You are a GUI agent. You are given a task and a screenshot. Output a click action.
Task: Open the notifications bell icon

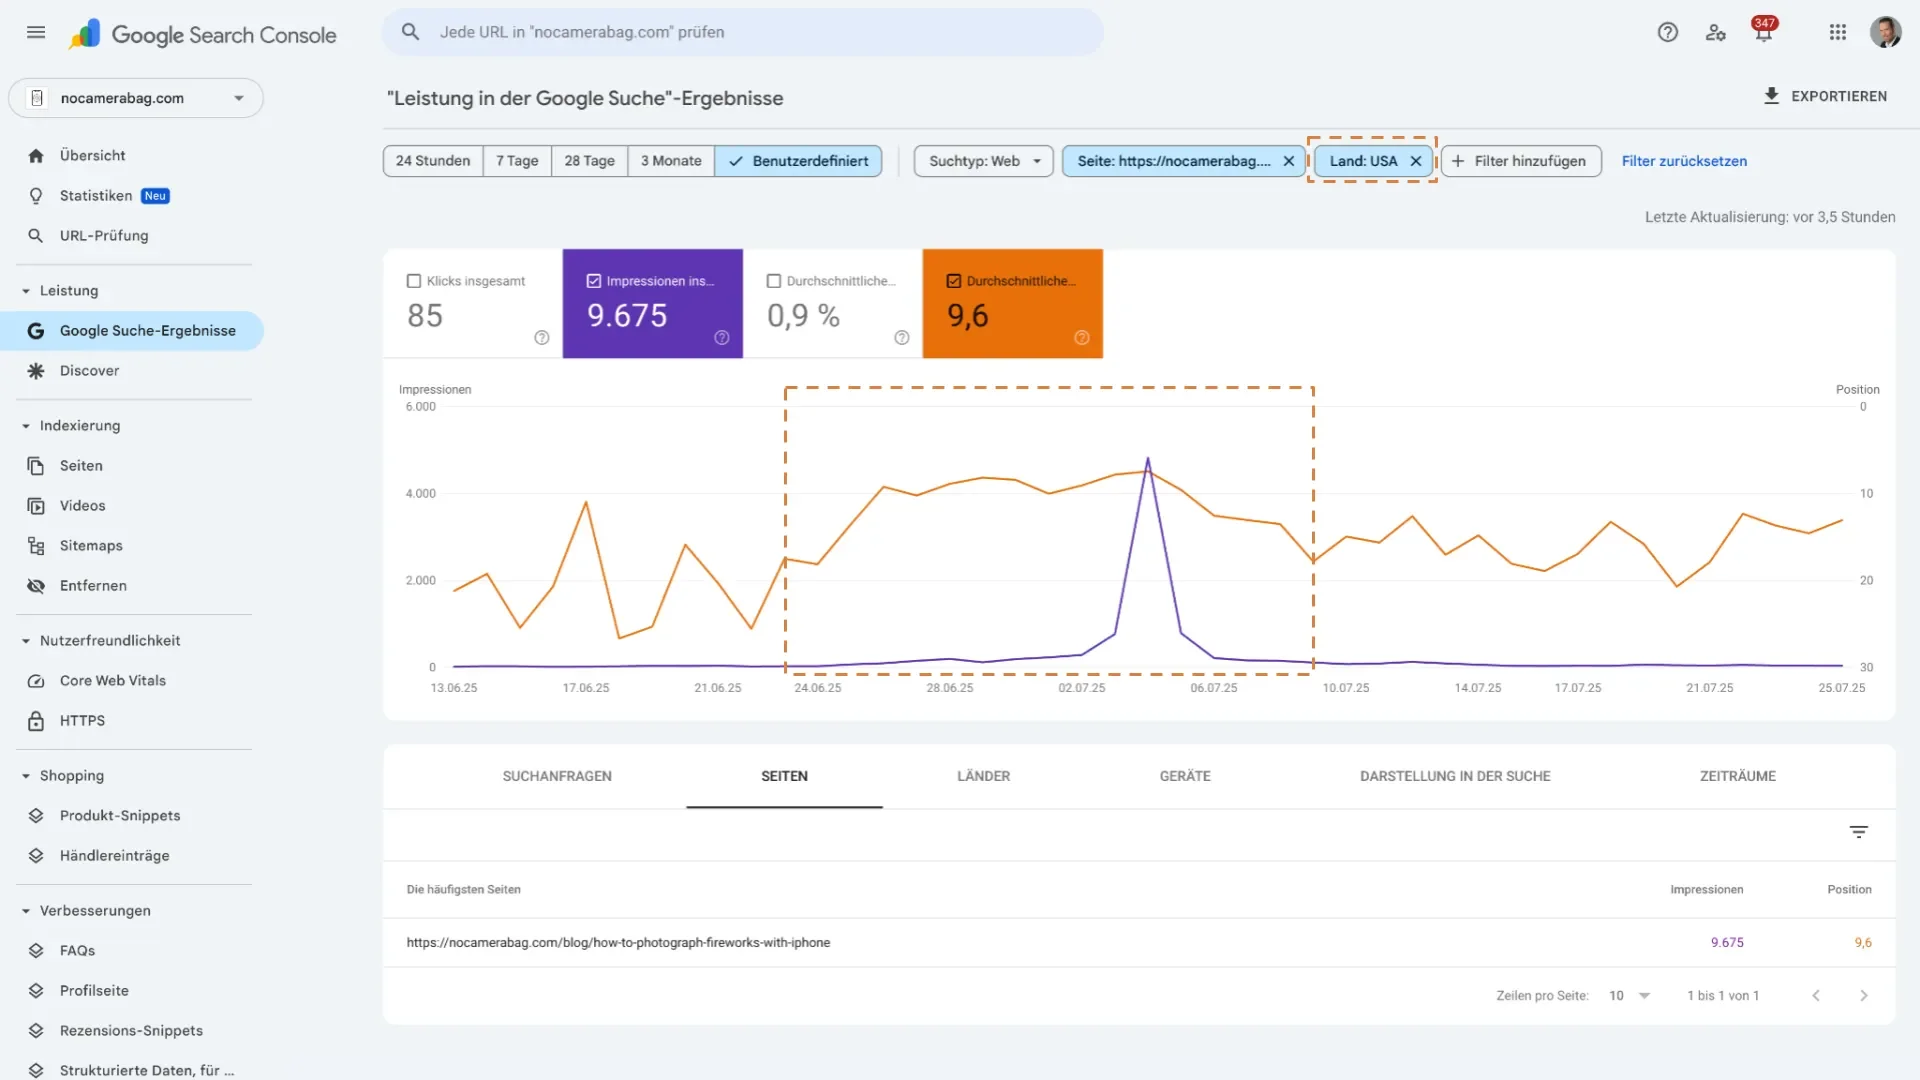1763,33
